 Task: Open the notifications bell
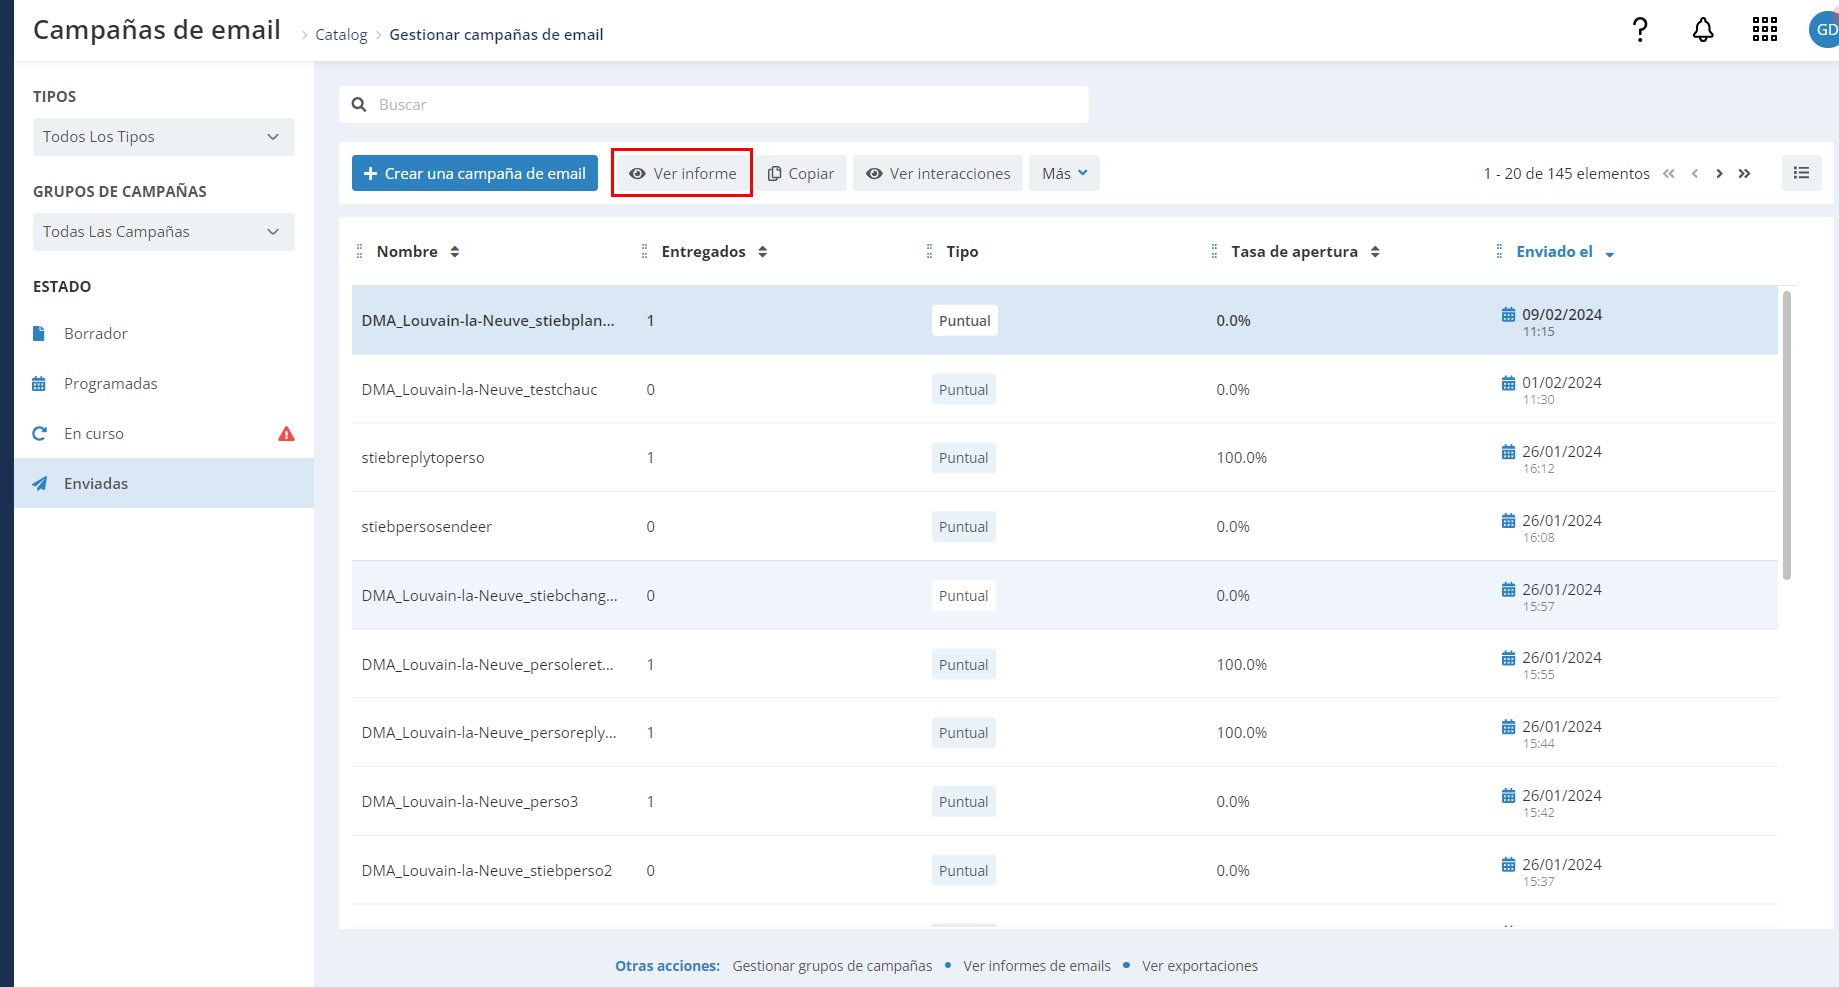[1703, 30]
